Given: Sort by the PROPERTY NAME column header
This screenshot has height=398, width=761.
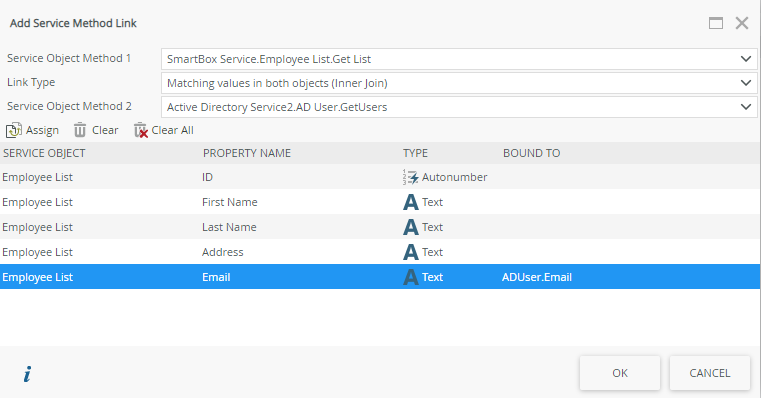Looking at the screenshot, I should (x=247, y=153).
